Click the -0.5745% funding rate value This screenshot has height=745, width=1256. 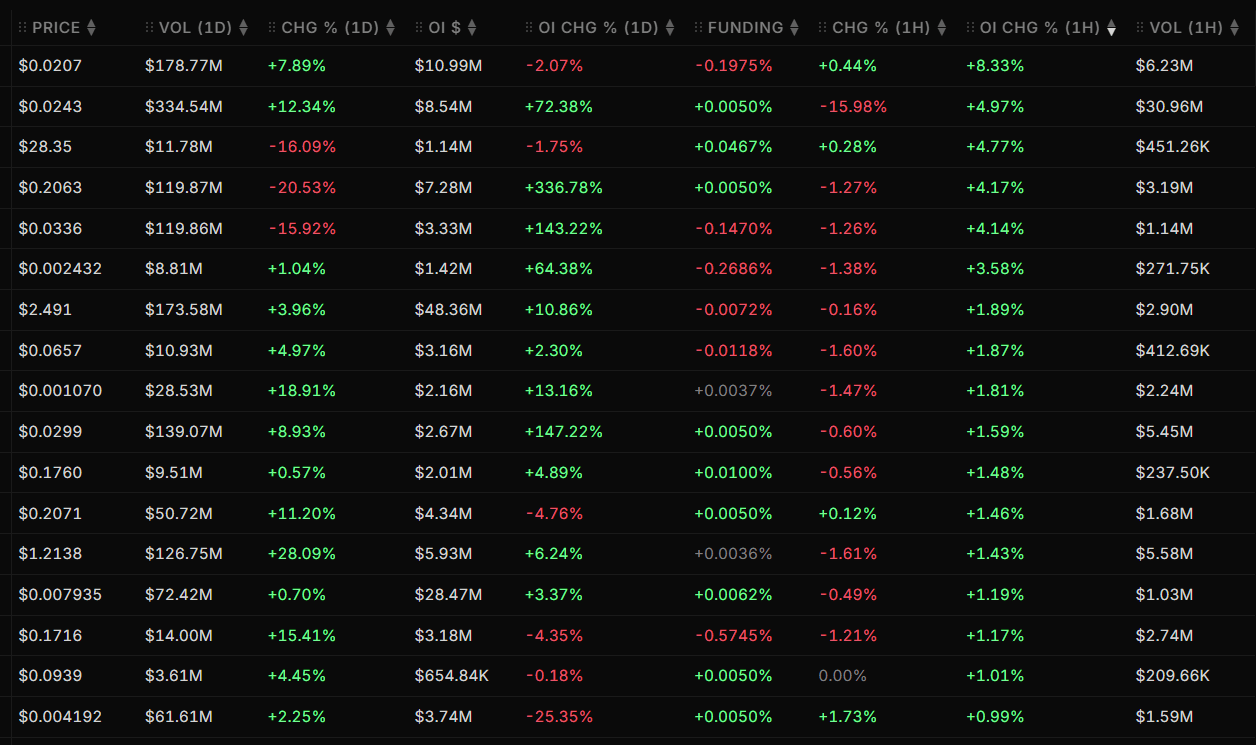click(x=733, y=635)
